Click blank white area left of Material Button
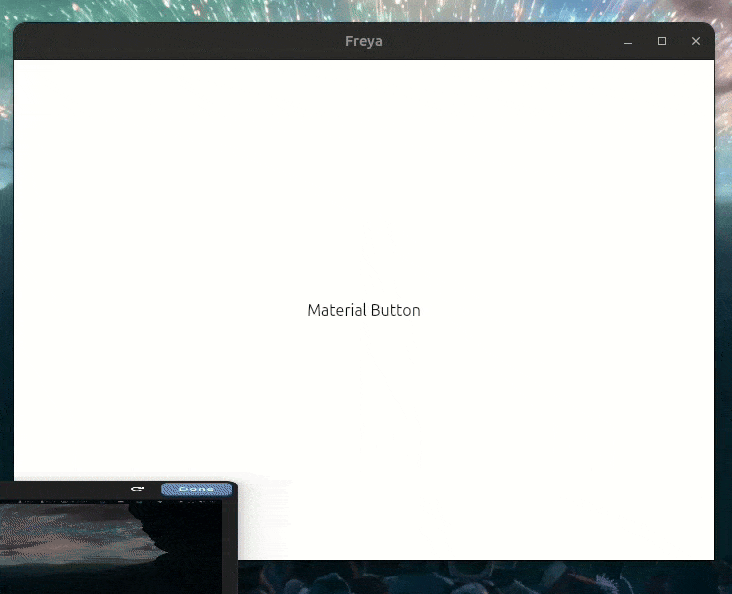The image size is (732, 594). click(150, 310)
